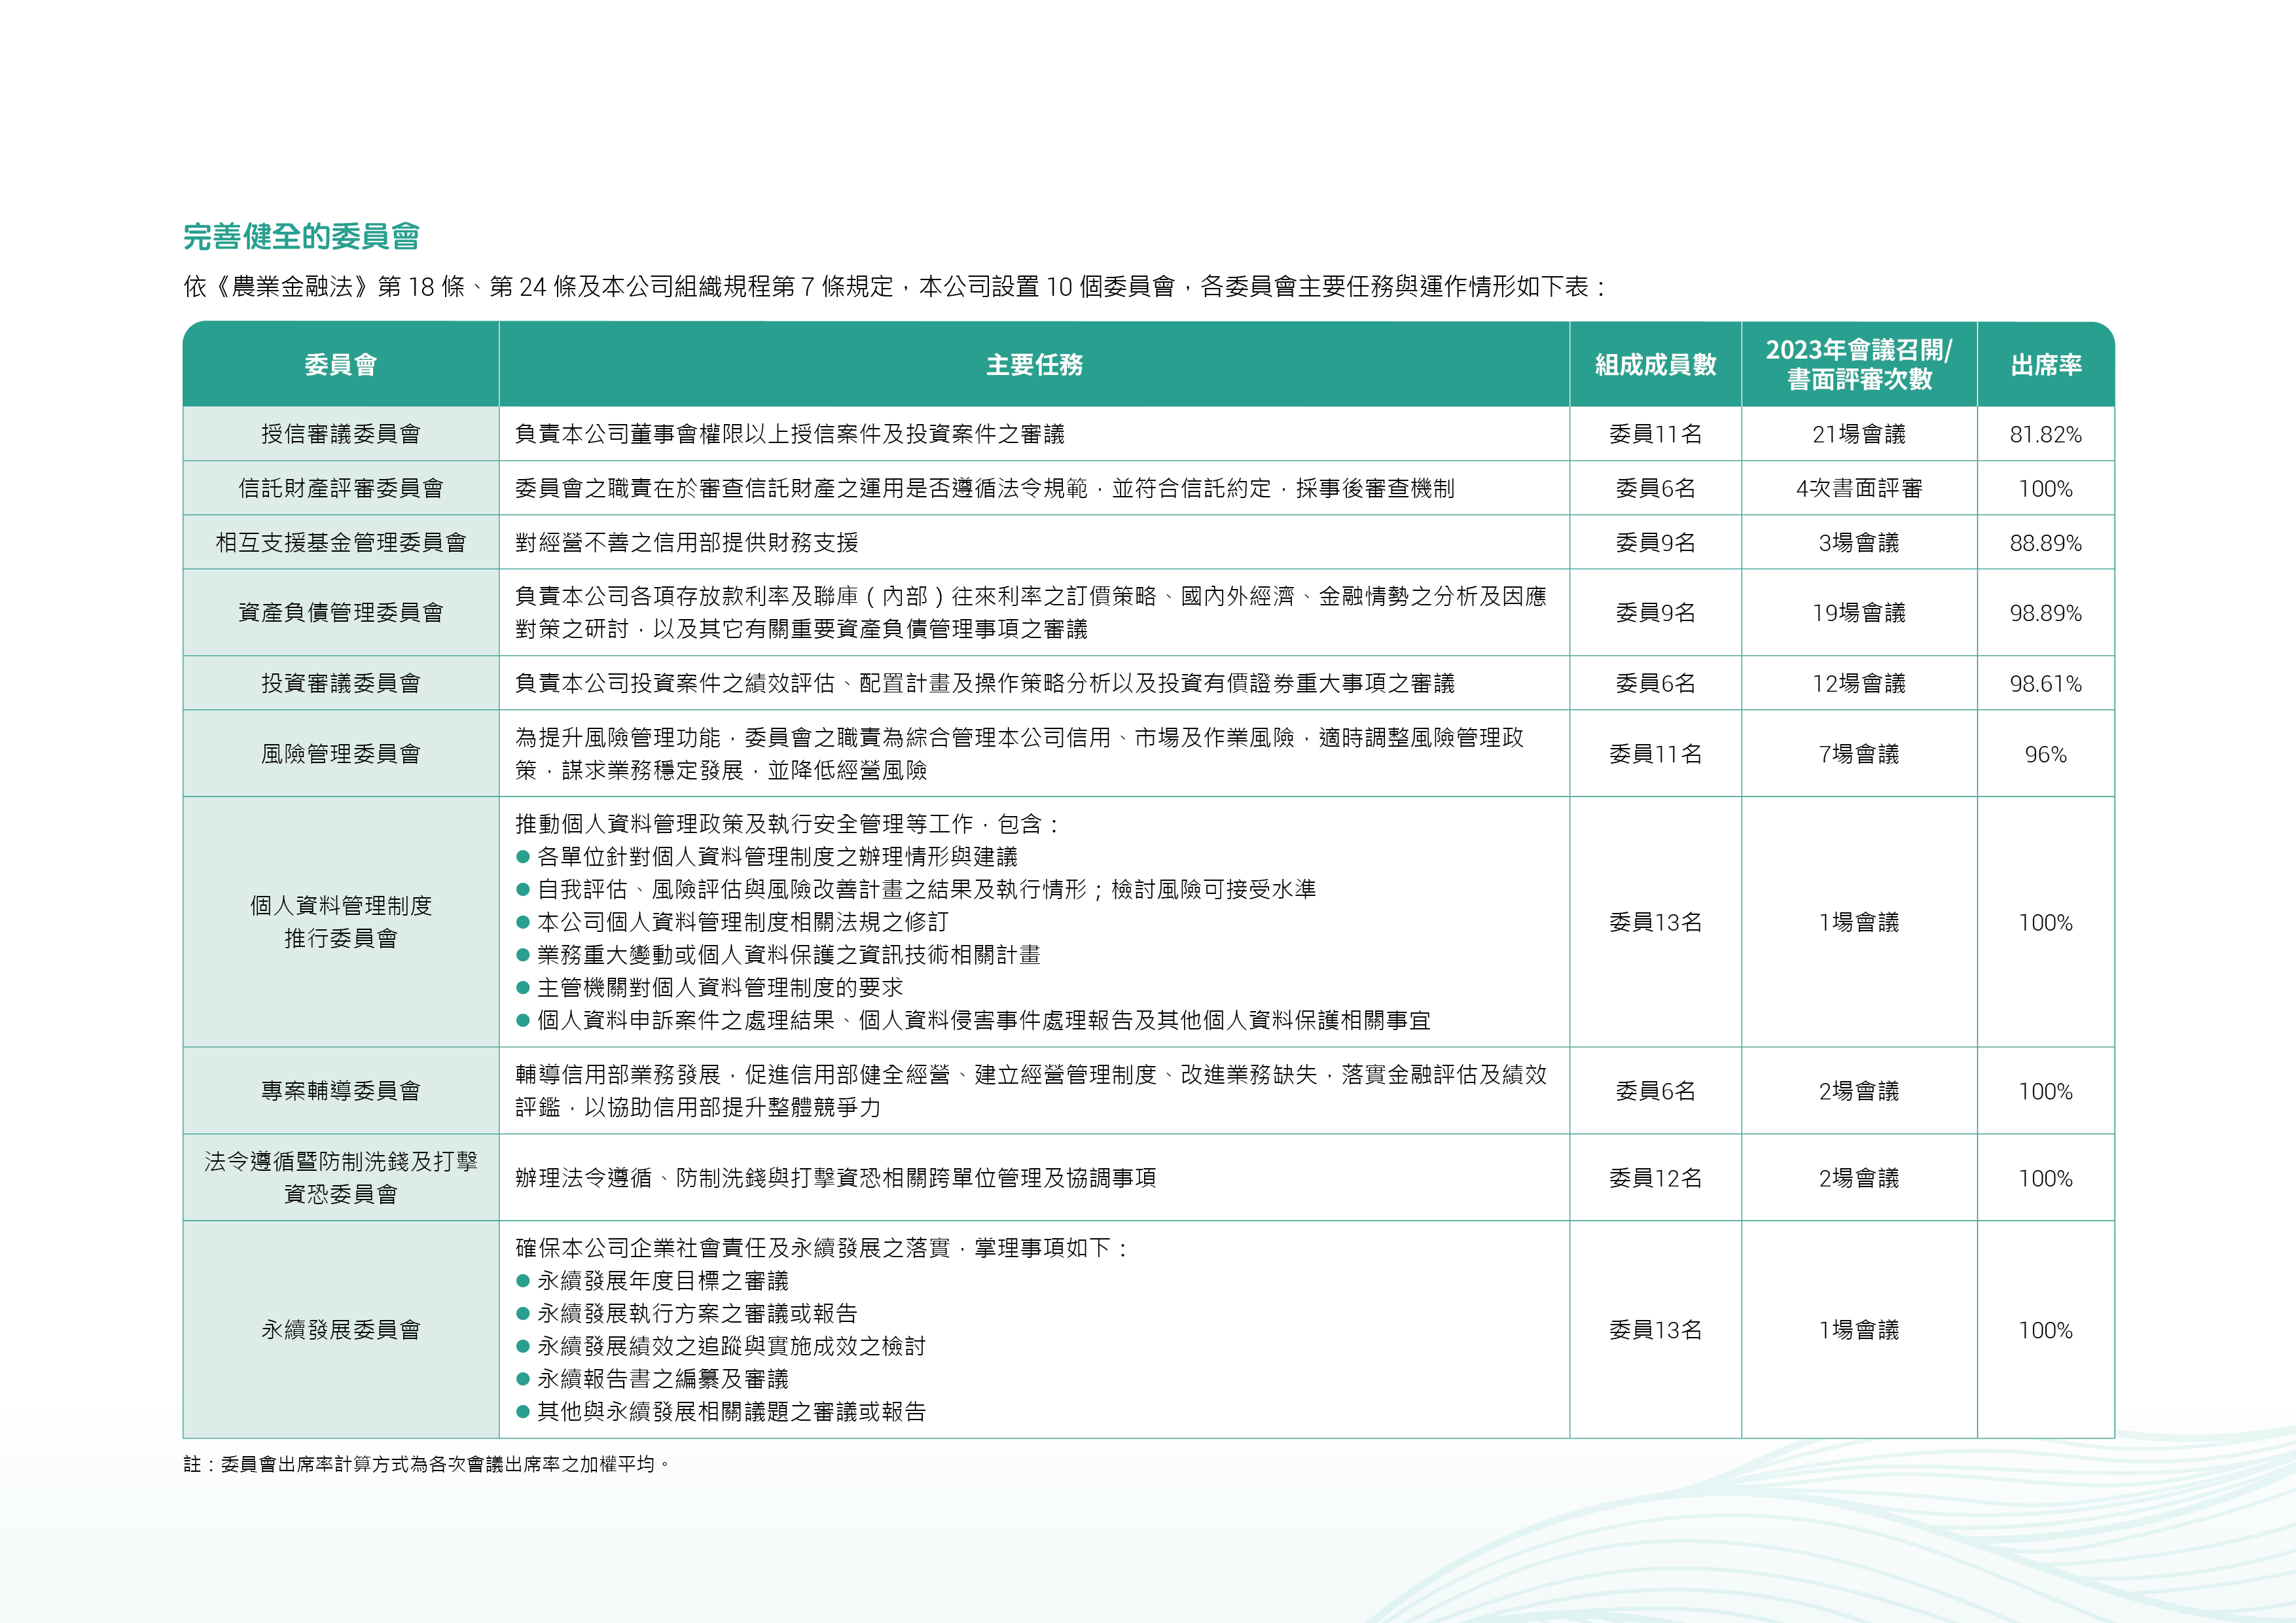Screen dimensions: 2296x1623
Task: Select the 法令遵循暨防制洗錢及打擊資恐委員會 cell
Action: point(341,1178)
